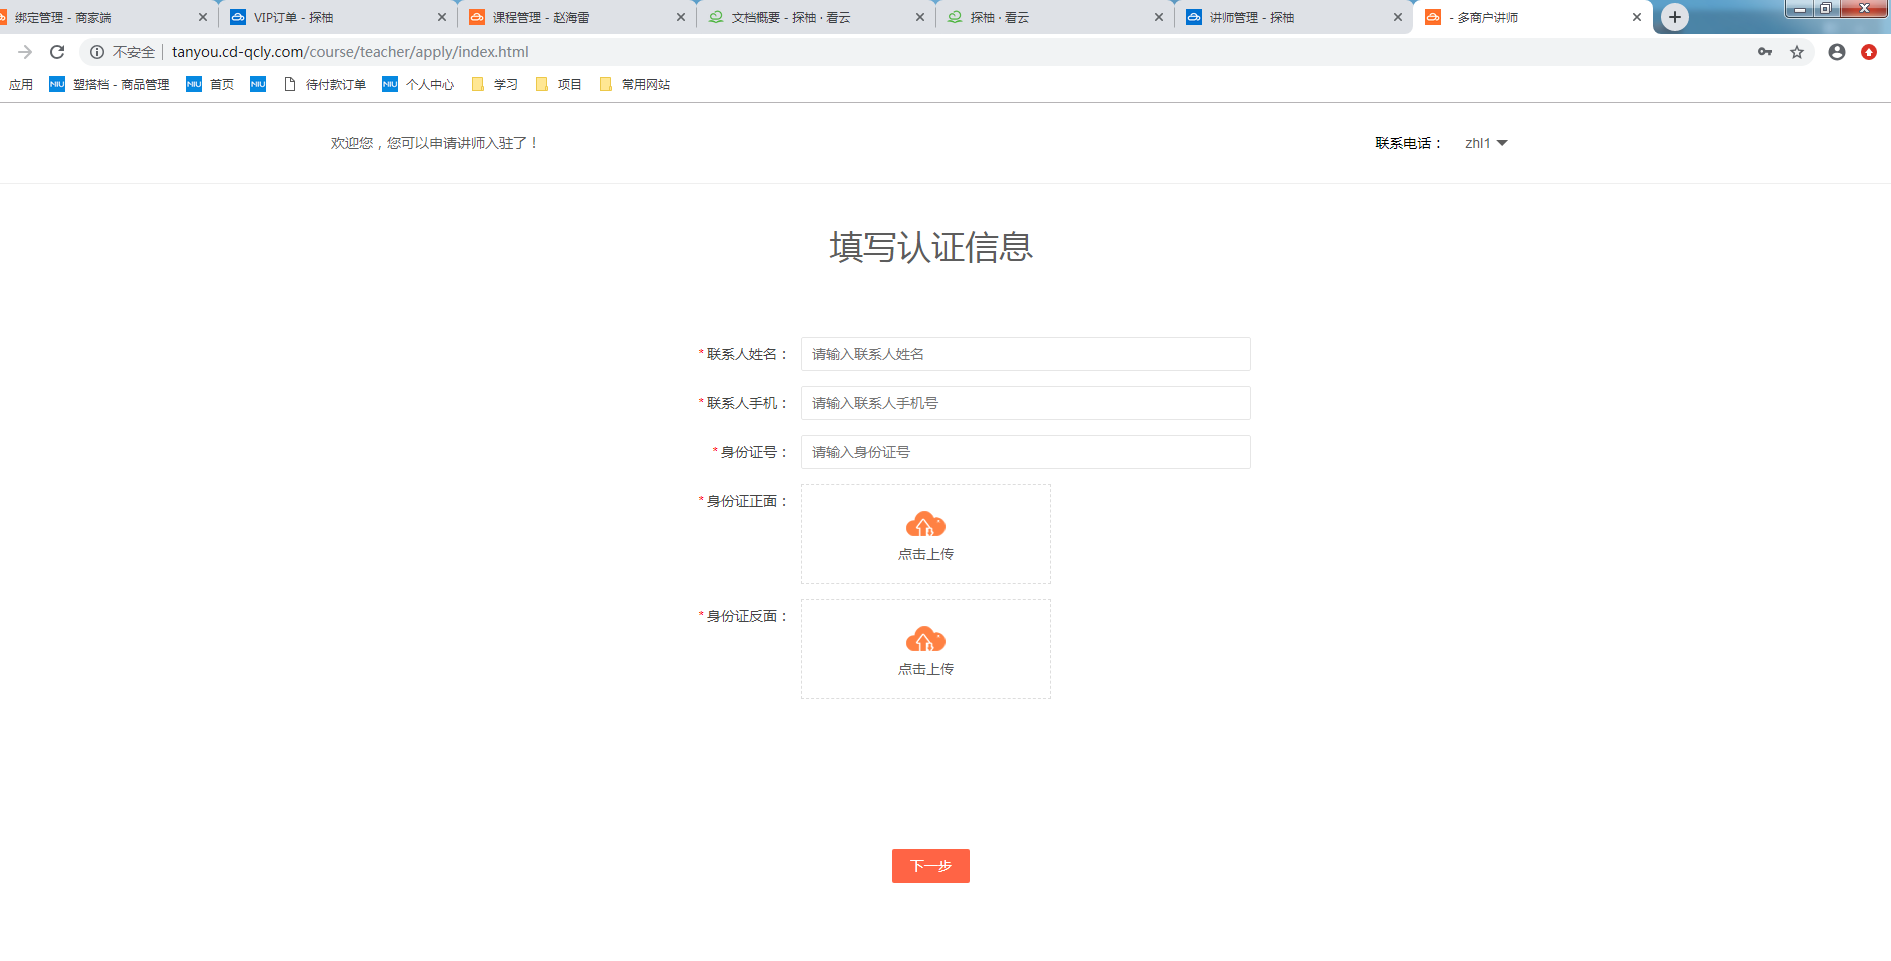Open the 塑搭档 - 商品管理 bookmark
Viewport: 1891px width, 961px height.
tap(109, 84)
